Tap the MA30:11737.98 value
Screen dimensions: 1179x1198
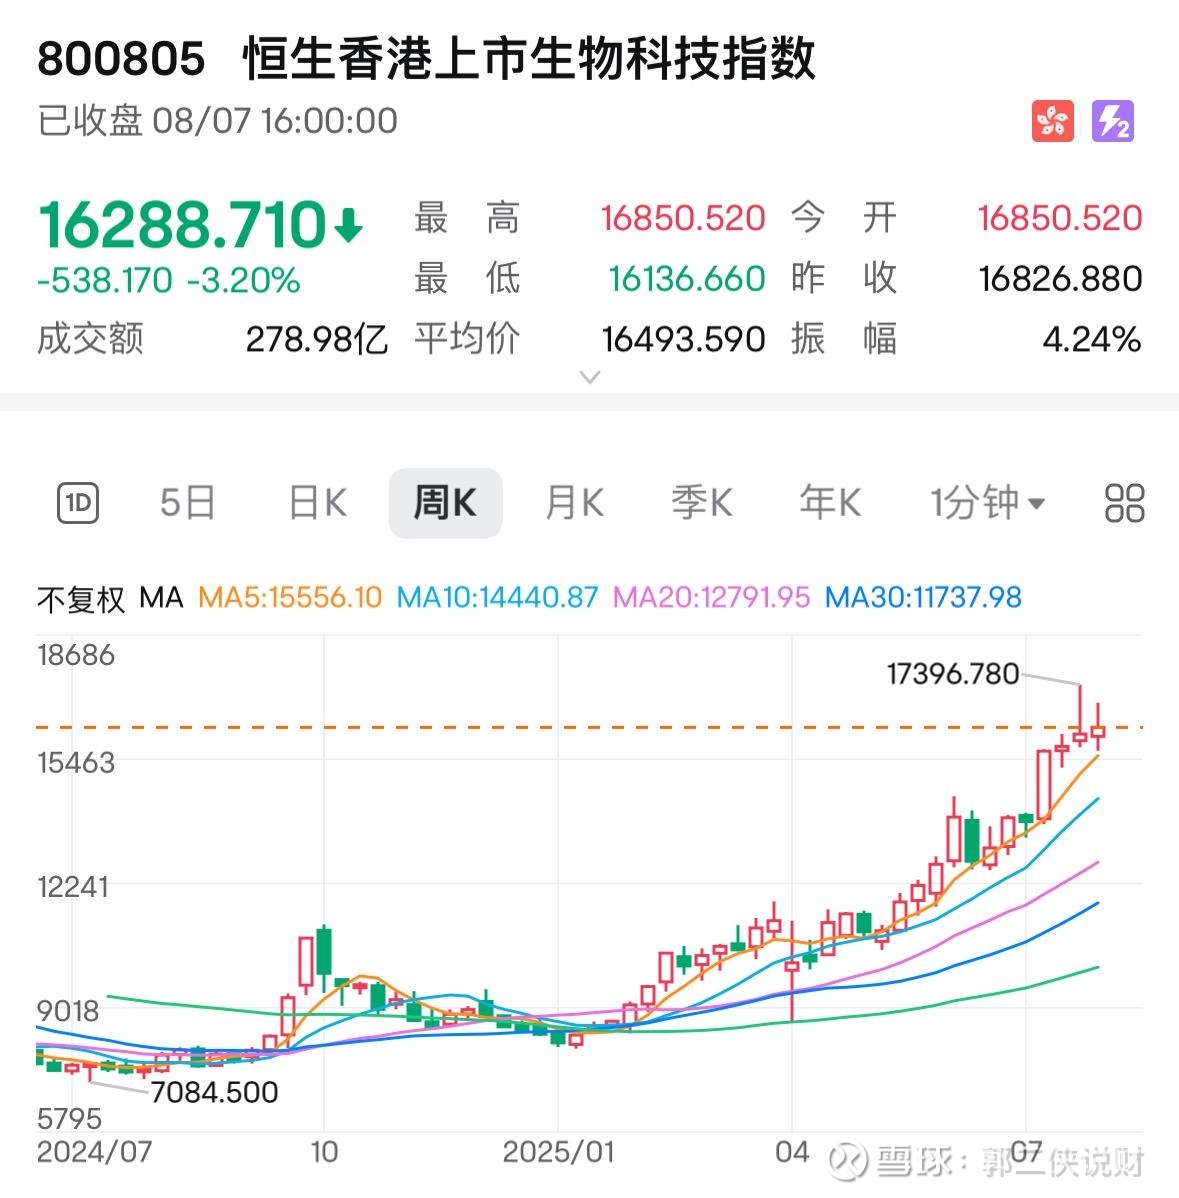coord(923,597)
